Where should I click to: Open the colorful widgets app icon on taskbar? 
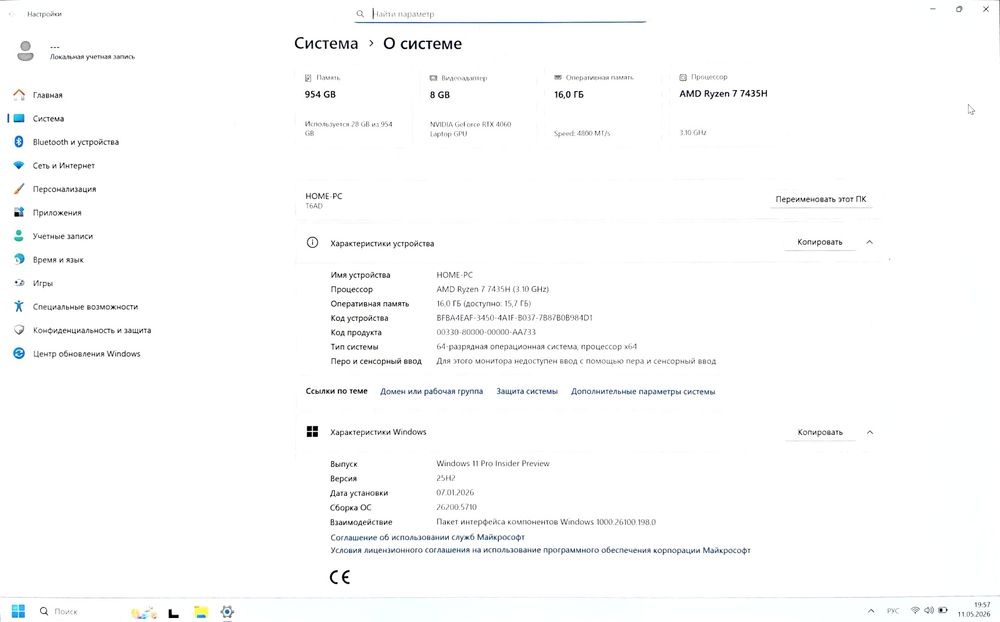point(143,613)
